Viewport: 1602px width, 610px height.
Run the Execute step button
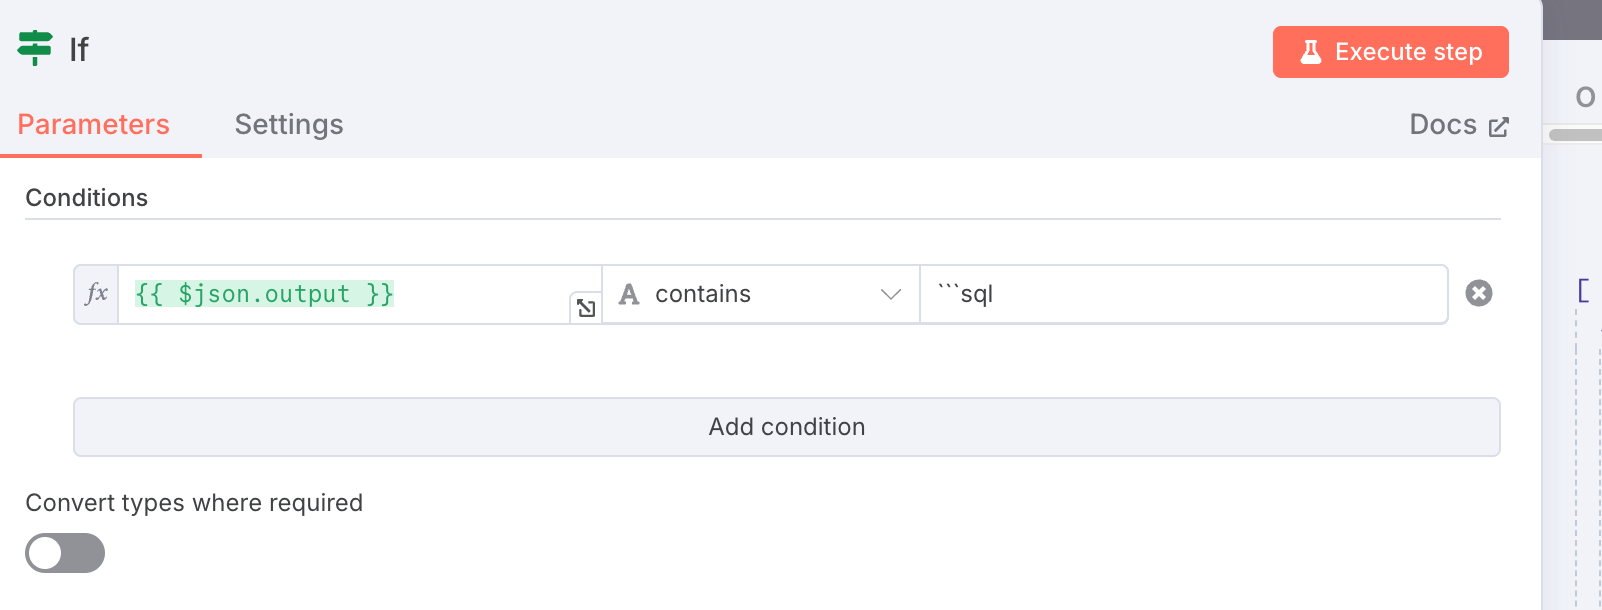(x=1390, y=52)
